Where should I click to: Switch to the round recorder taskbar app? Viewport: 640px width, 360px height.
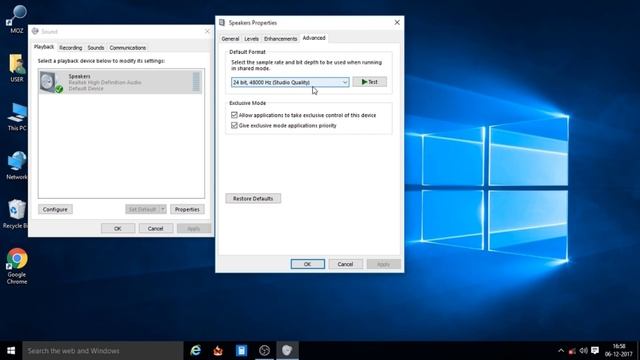point(264,351)
